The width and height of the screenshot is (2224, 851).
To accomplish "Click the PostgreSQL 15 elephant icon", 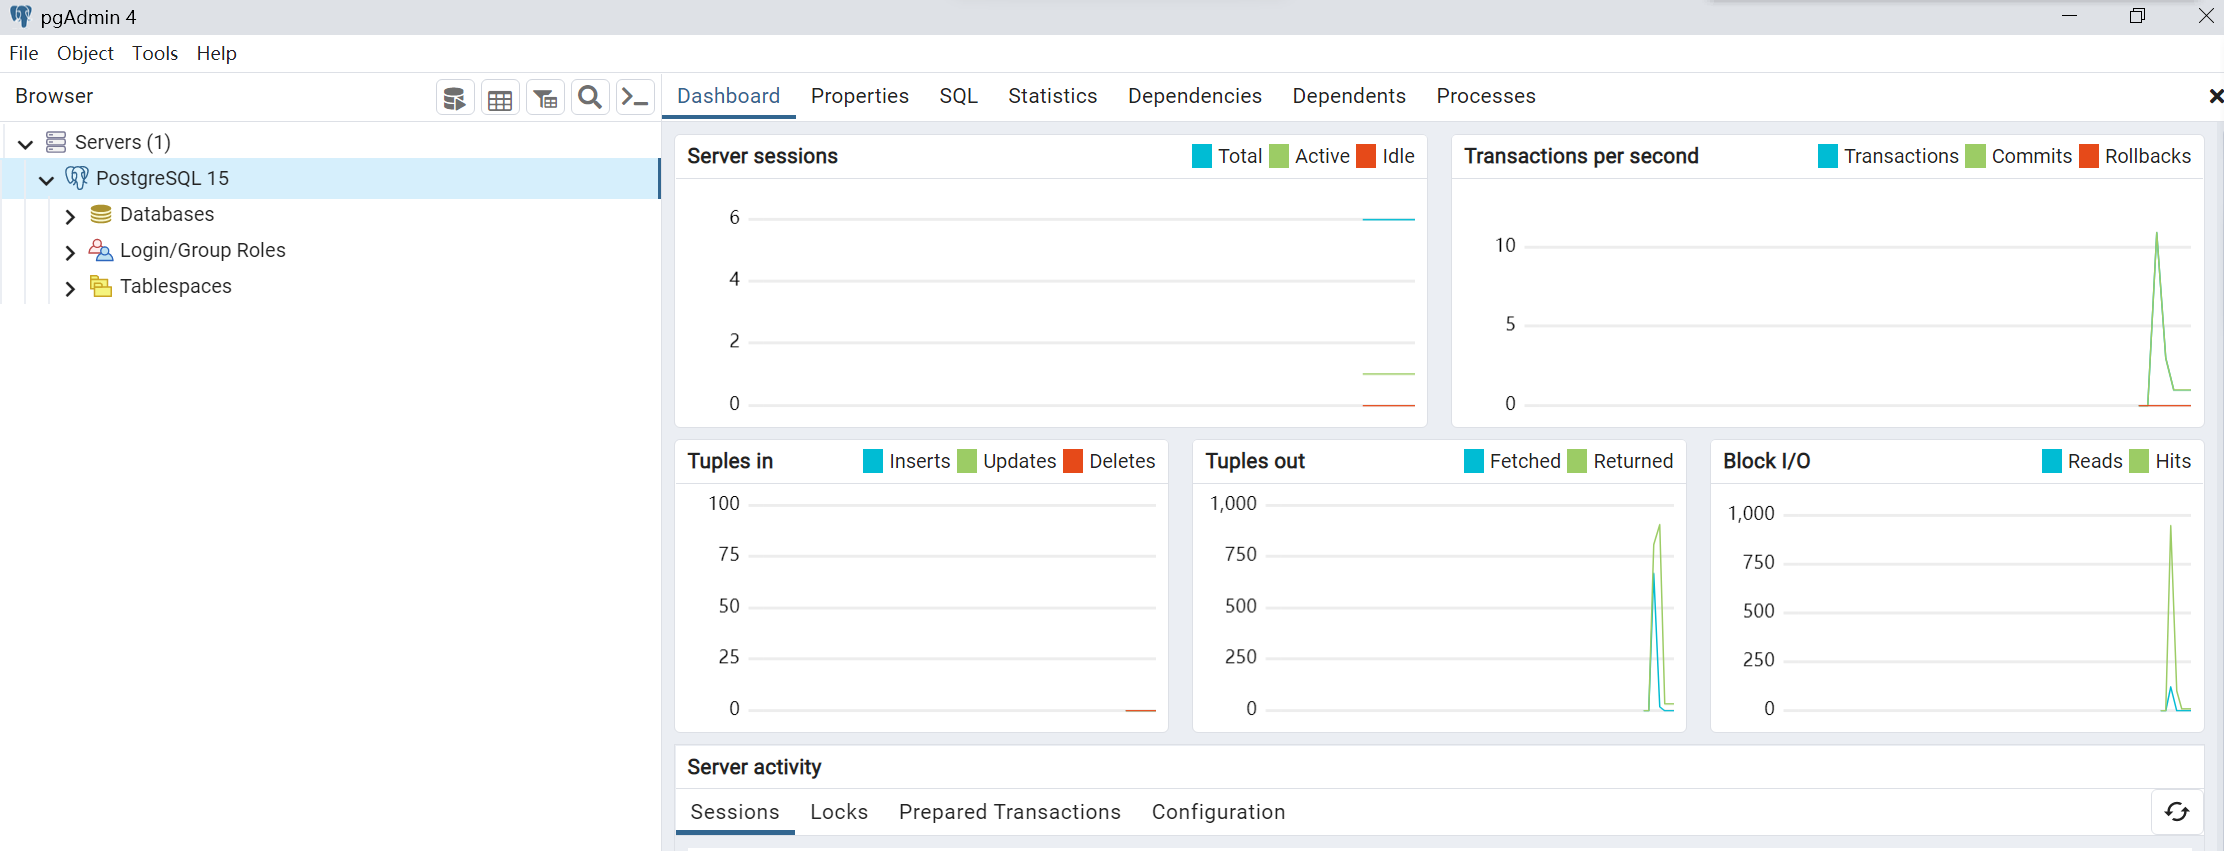I will point(77,178).
